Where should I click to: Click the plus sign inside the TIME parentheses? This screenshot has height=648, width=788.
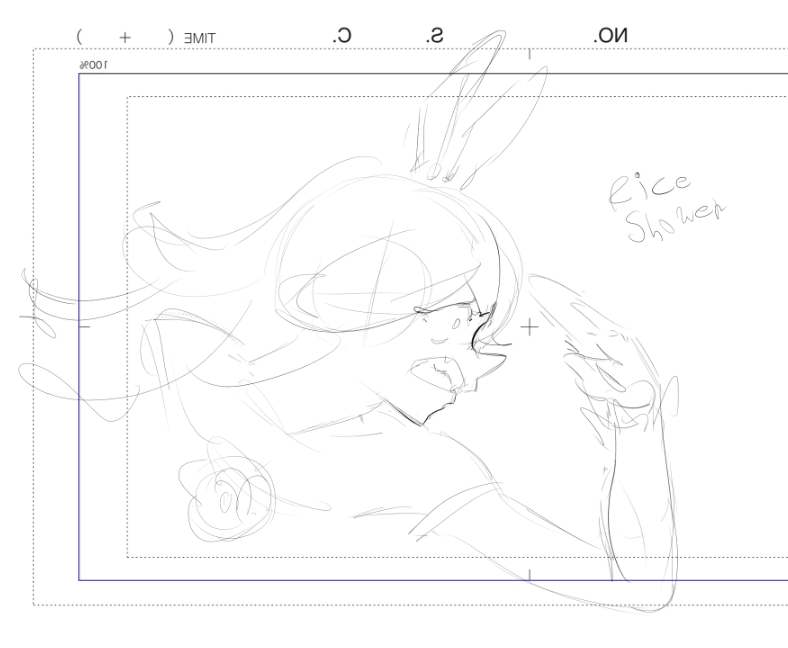tap(125, 37)
